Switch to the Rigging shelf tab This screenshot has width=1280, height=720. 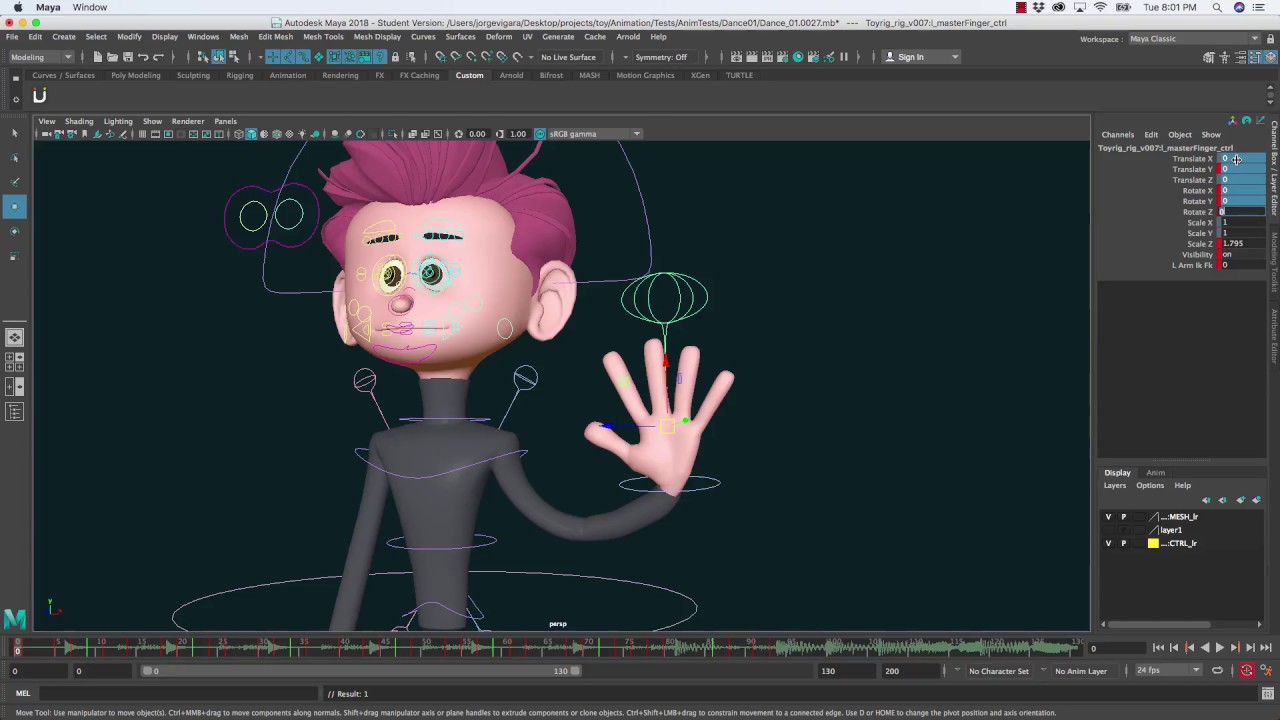239,75
